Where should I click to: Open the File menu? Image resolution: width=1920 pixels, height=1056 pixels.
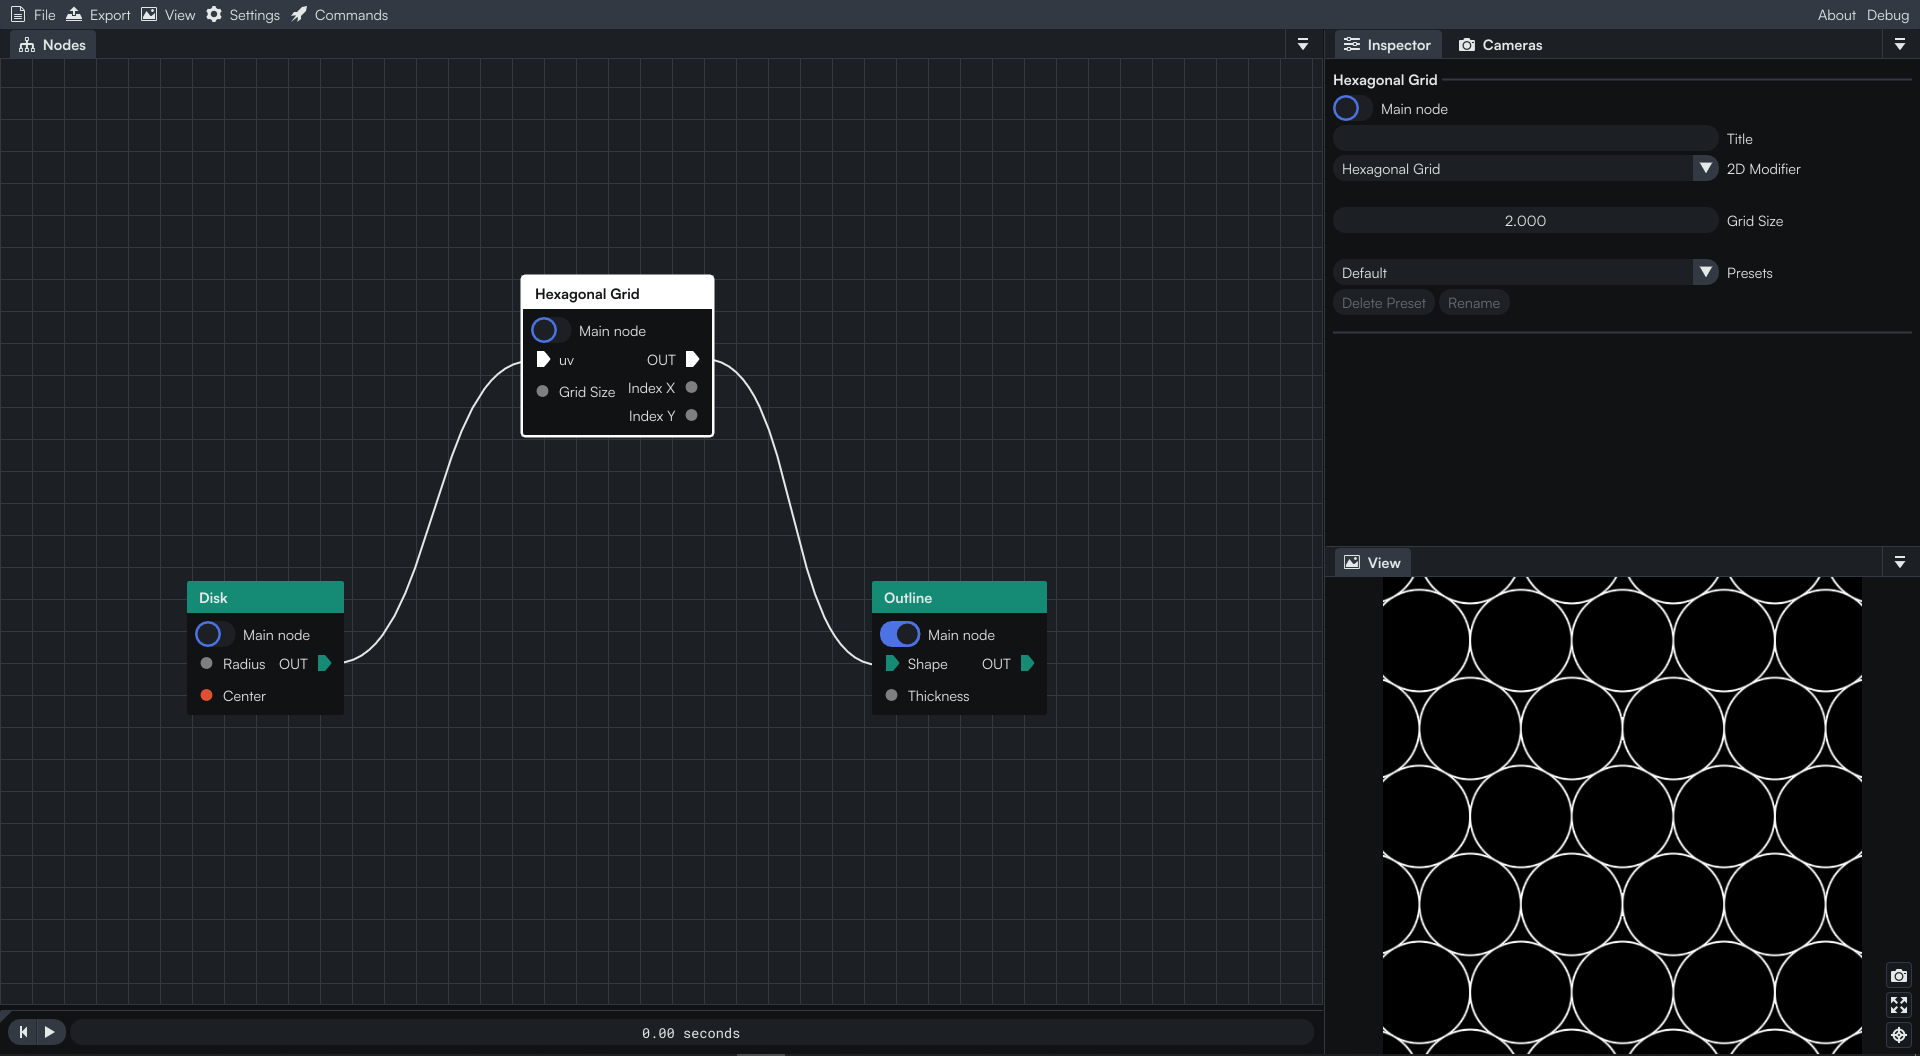(x=33, y=15)
